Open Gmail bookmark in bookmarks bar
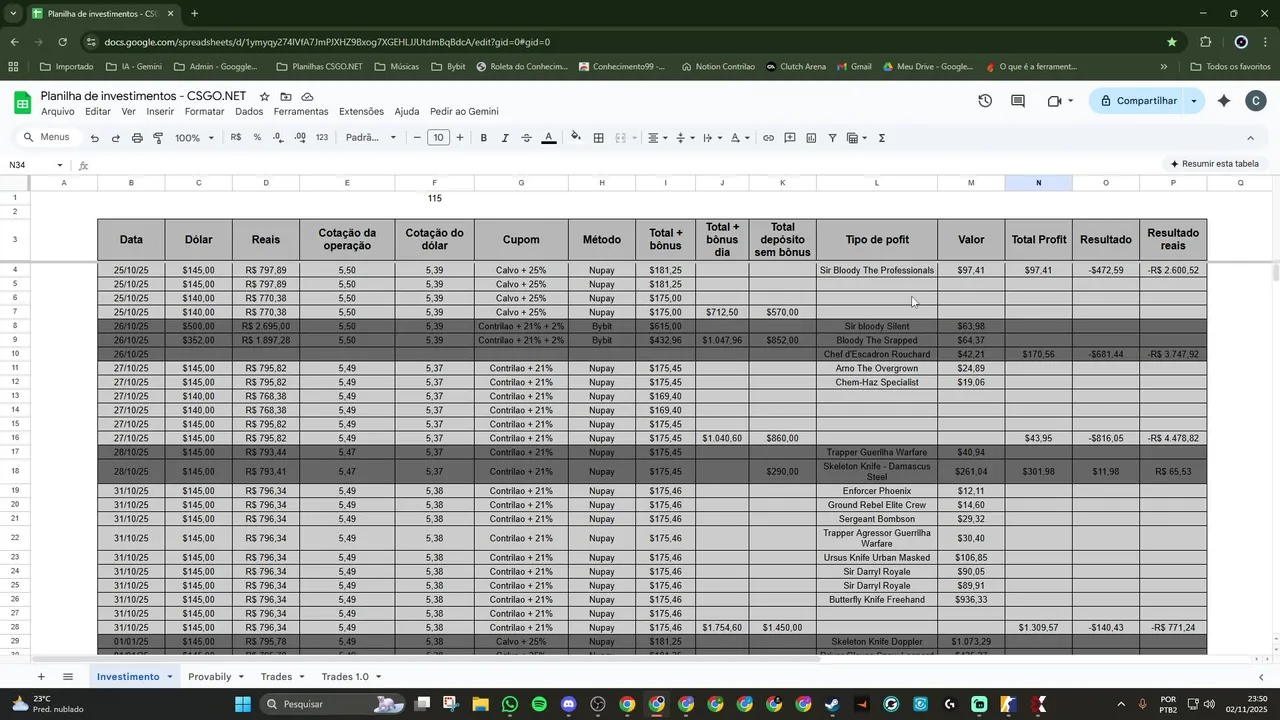Screen dimensions: 1280x720 852,67
